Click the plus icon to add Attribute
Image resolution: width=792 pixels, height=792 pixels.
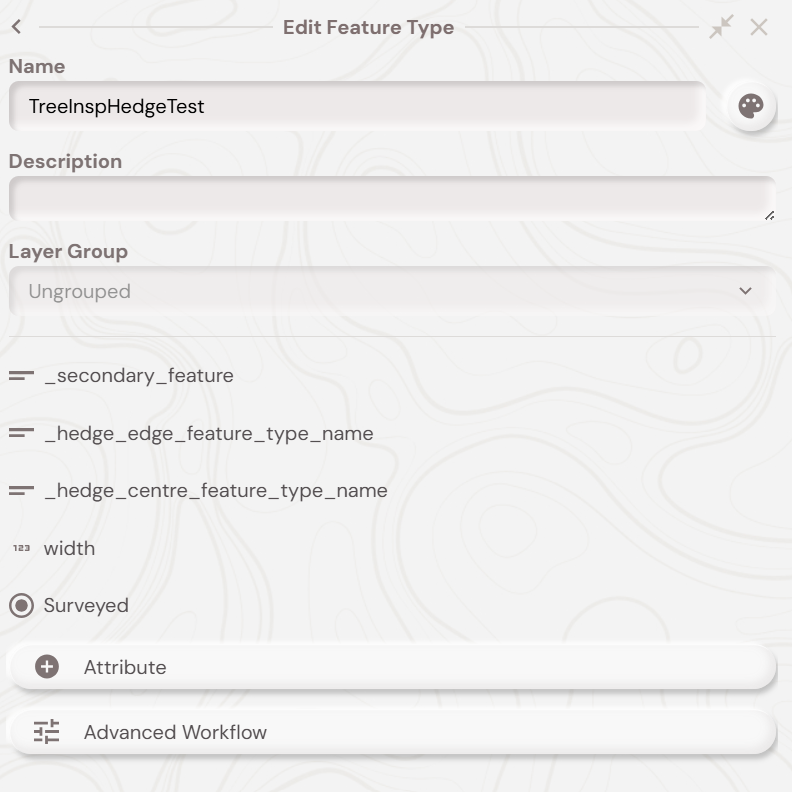pos(47,667)
